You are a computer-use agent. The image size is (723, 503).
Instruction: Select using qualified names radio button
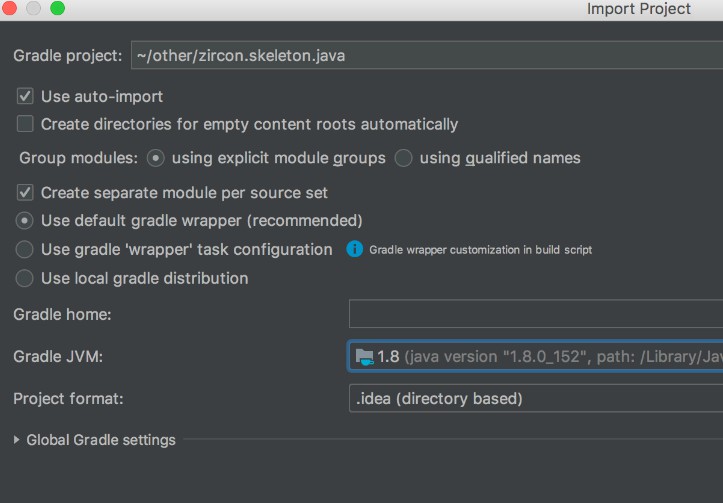click(x=403, y=158)
